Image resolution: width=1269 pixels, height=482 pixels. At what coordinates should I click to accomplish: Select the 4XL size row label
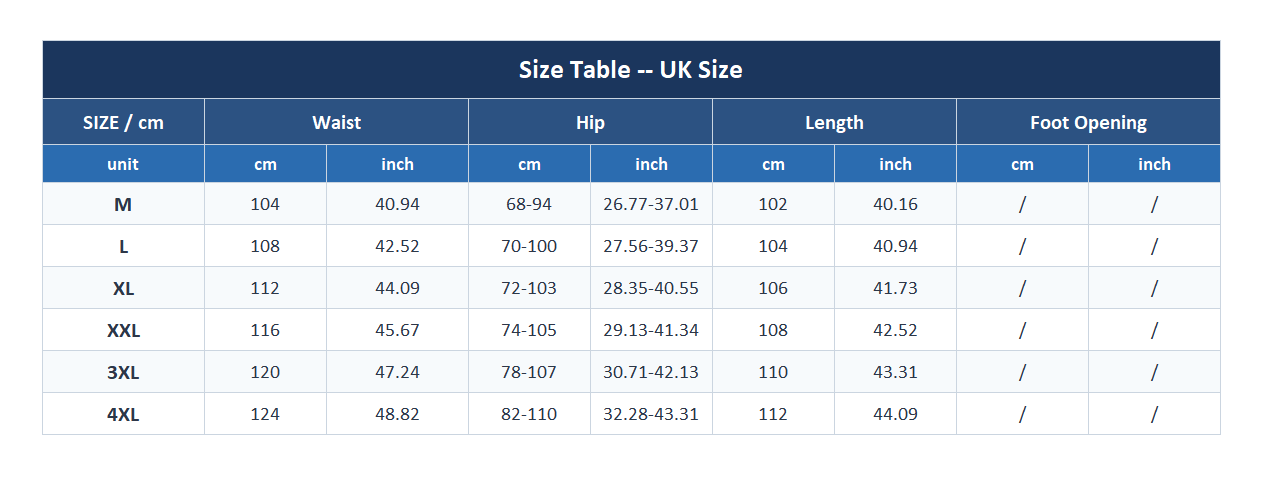123,414
